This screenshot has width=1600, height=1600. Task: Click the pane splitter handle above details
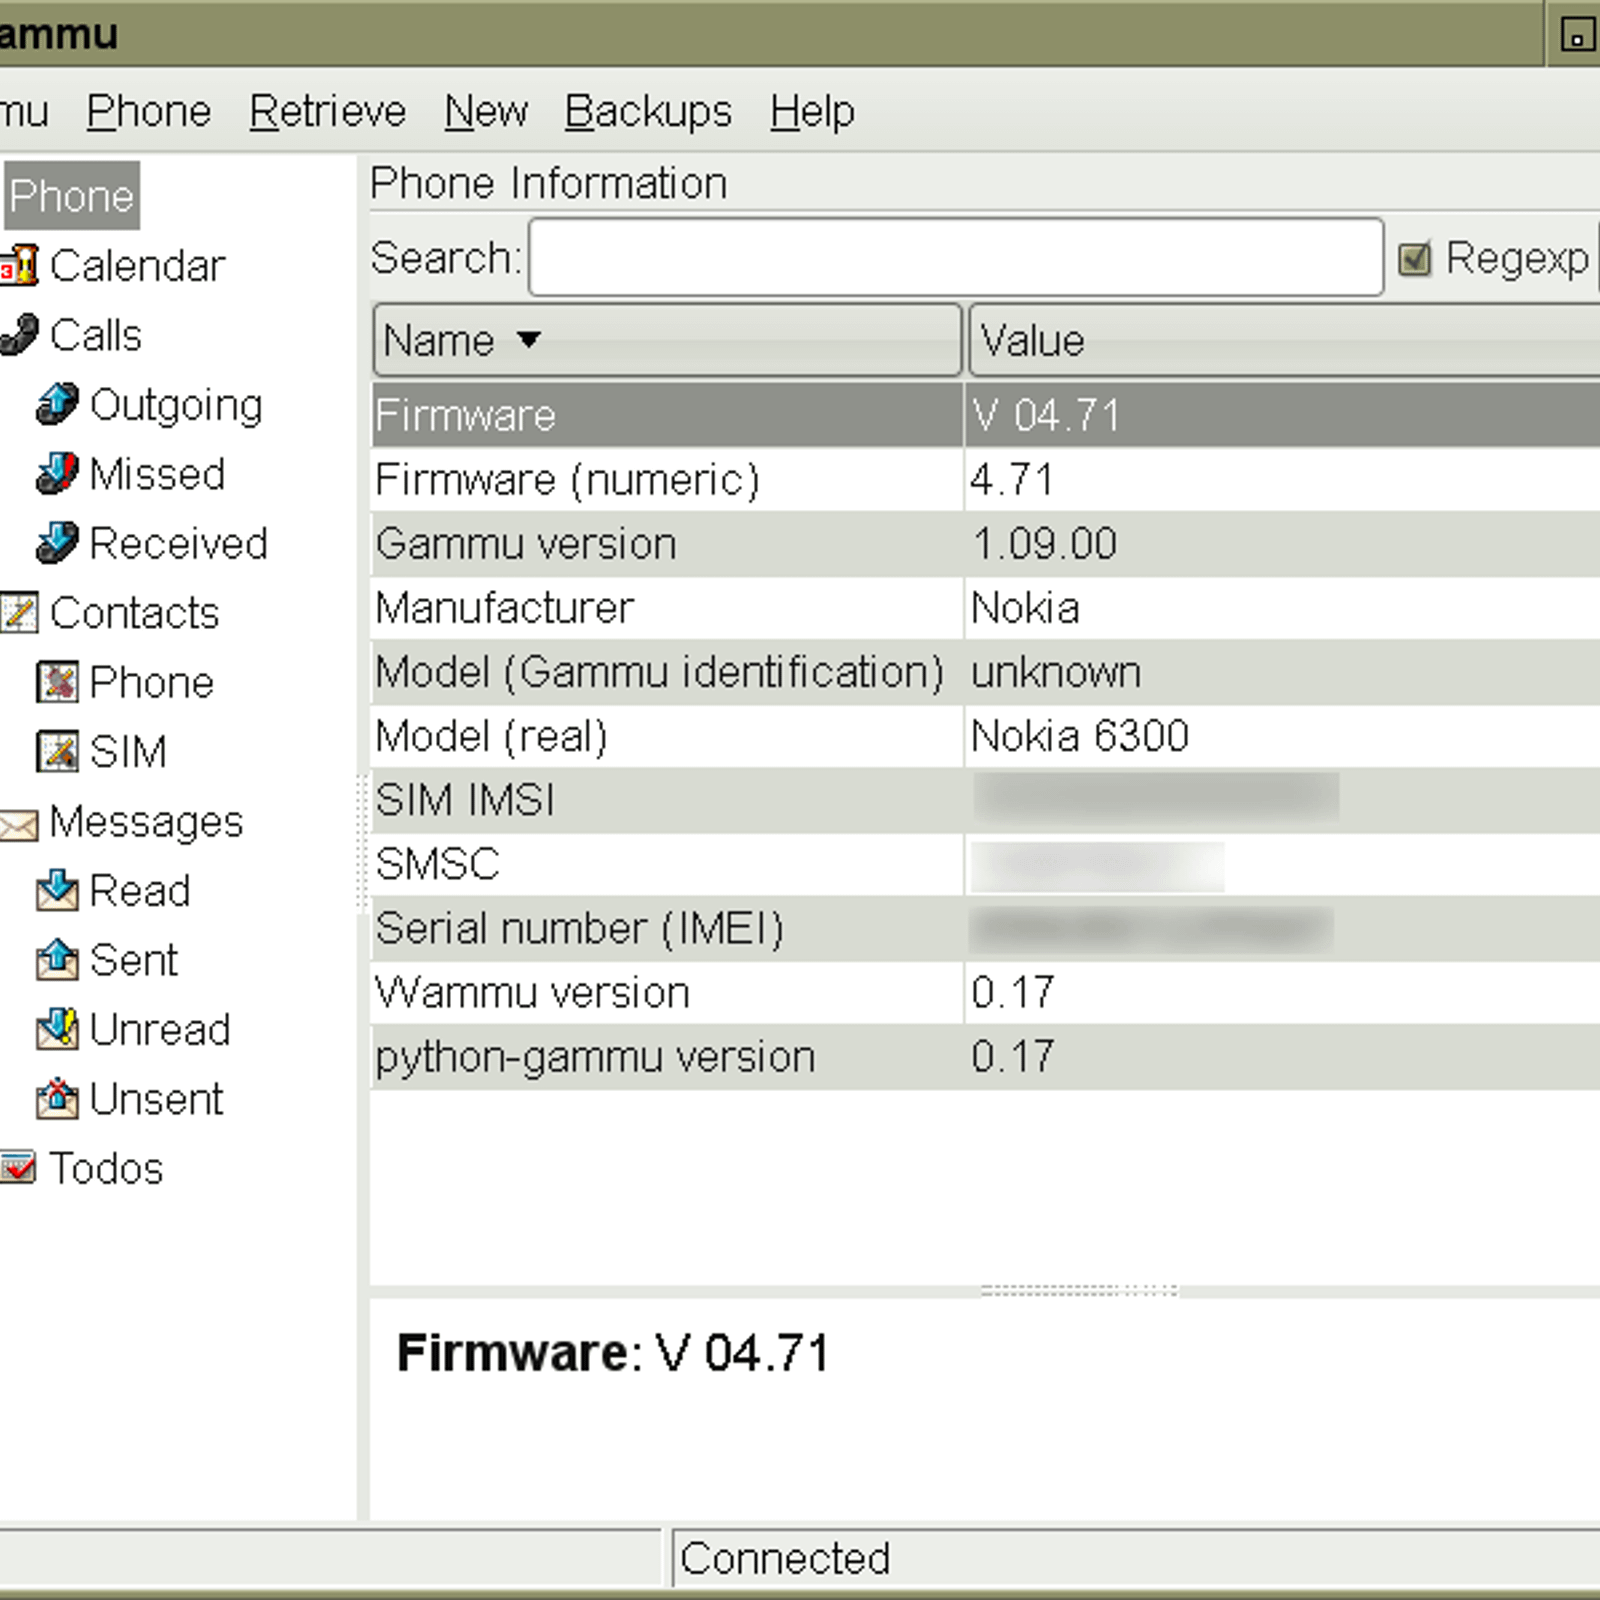[1080, 1291]
